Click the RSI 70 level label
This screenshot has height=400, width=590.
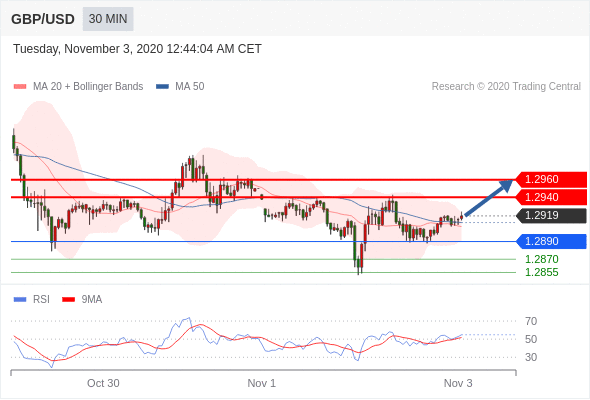coord(531,321)
